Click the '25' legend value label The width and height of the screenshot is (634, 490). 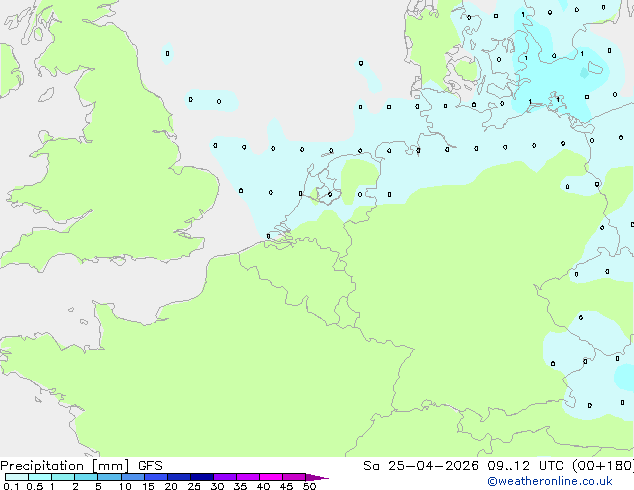(x=194, y=486)
